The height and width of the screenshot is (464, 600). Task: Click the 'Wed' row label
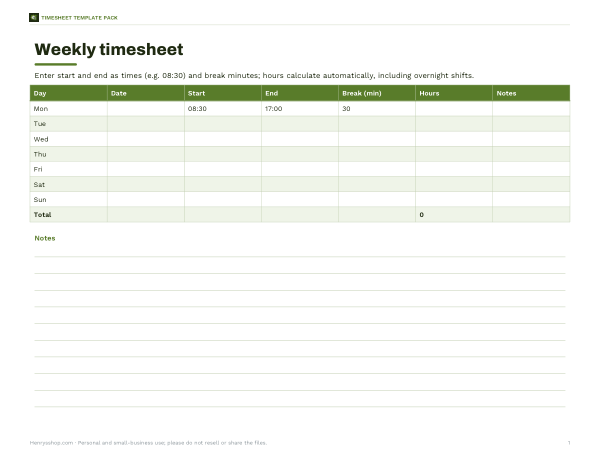[x=41, y=139]
